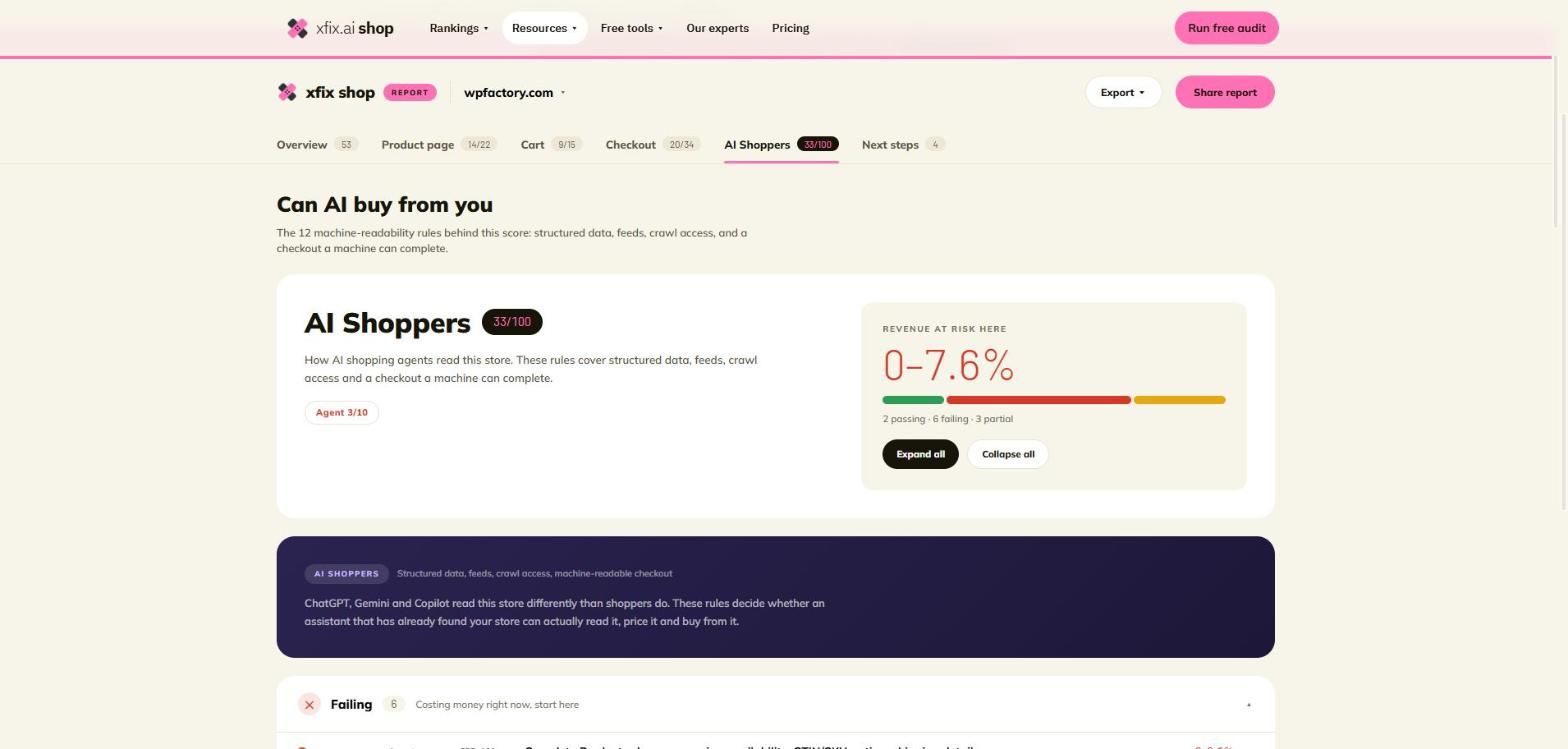This screenshot has height=749, width=1568.
Task: Collapse the Failing section arrow
Action: click(1248, 705)
